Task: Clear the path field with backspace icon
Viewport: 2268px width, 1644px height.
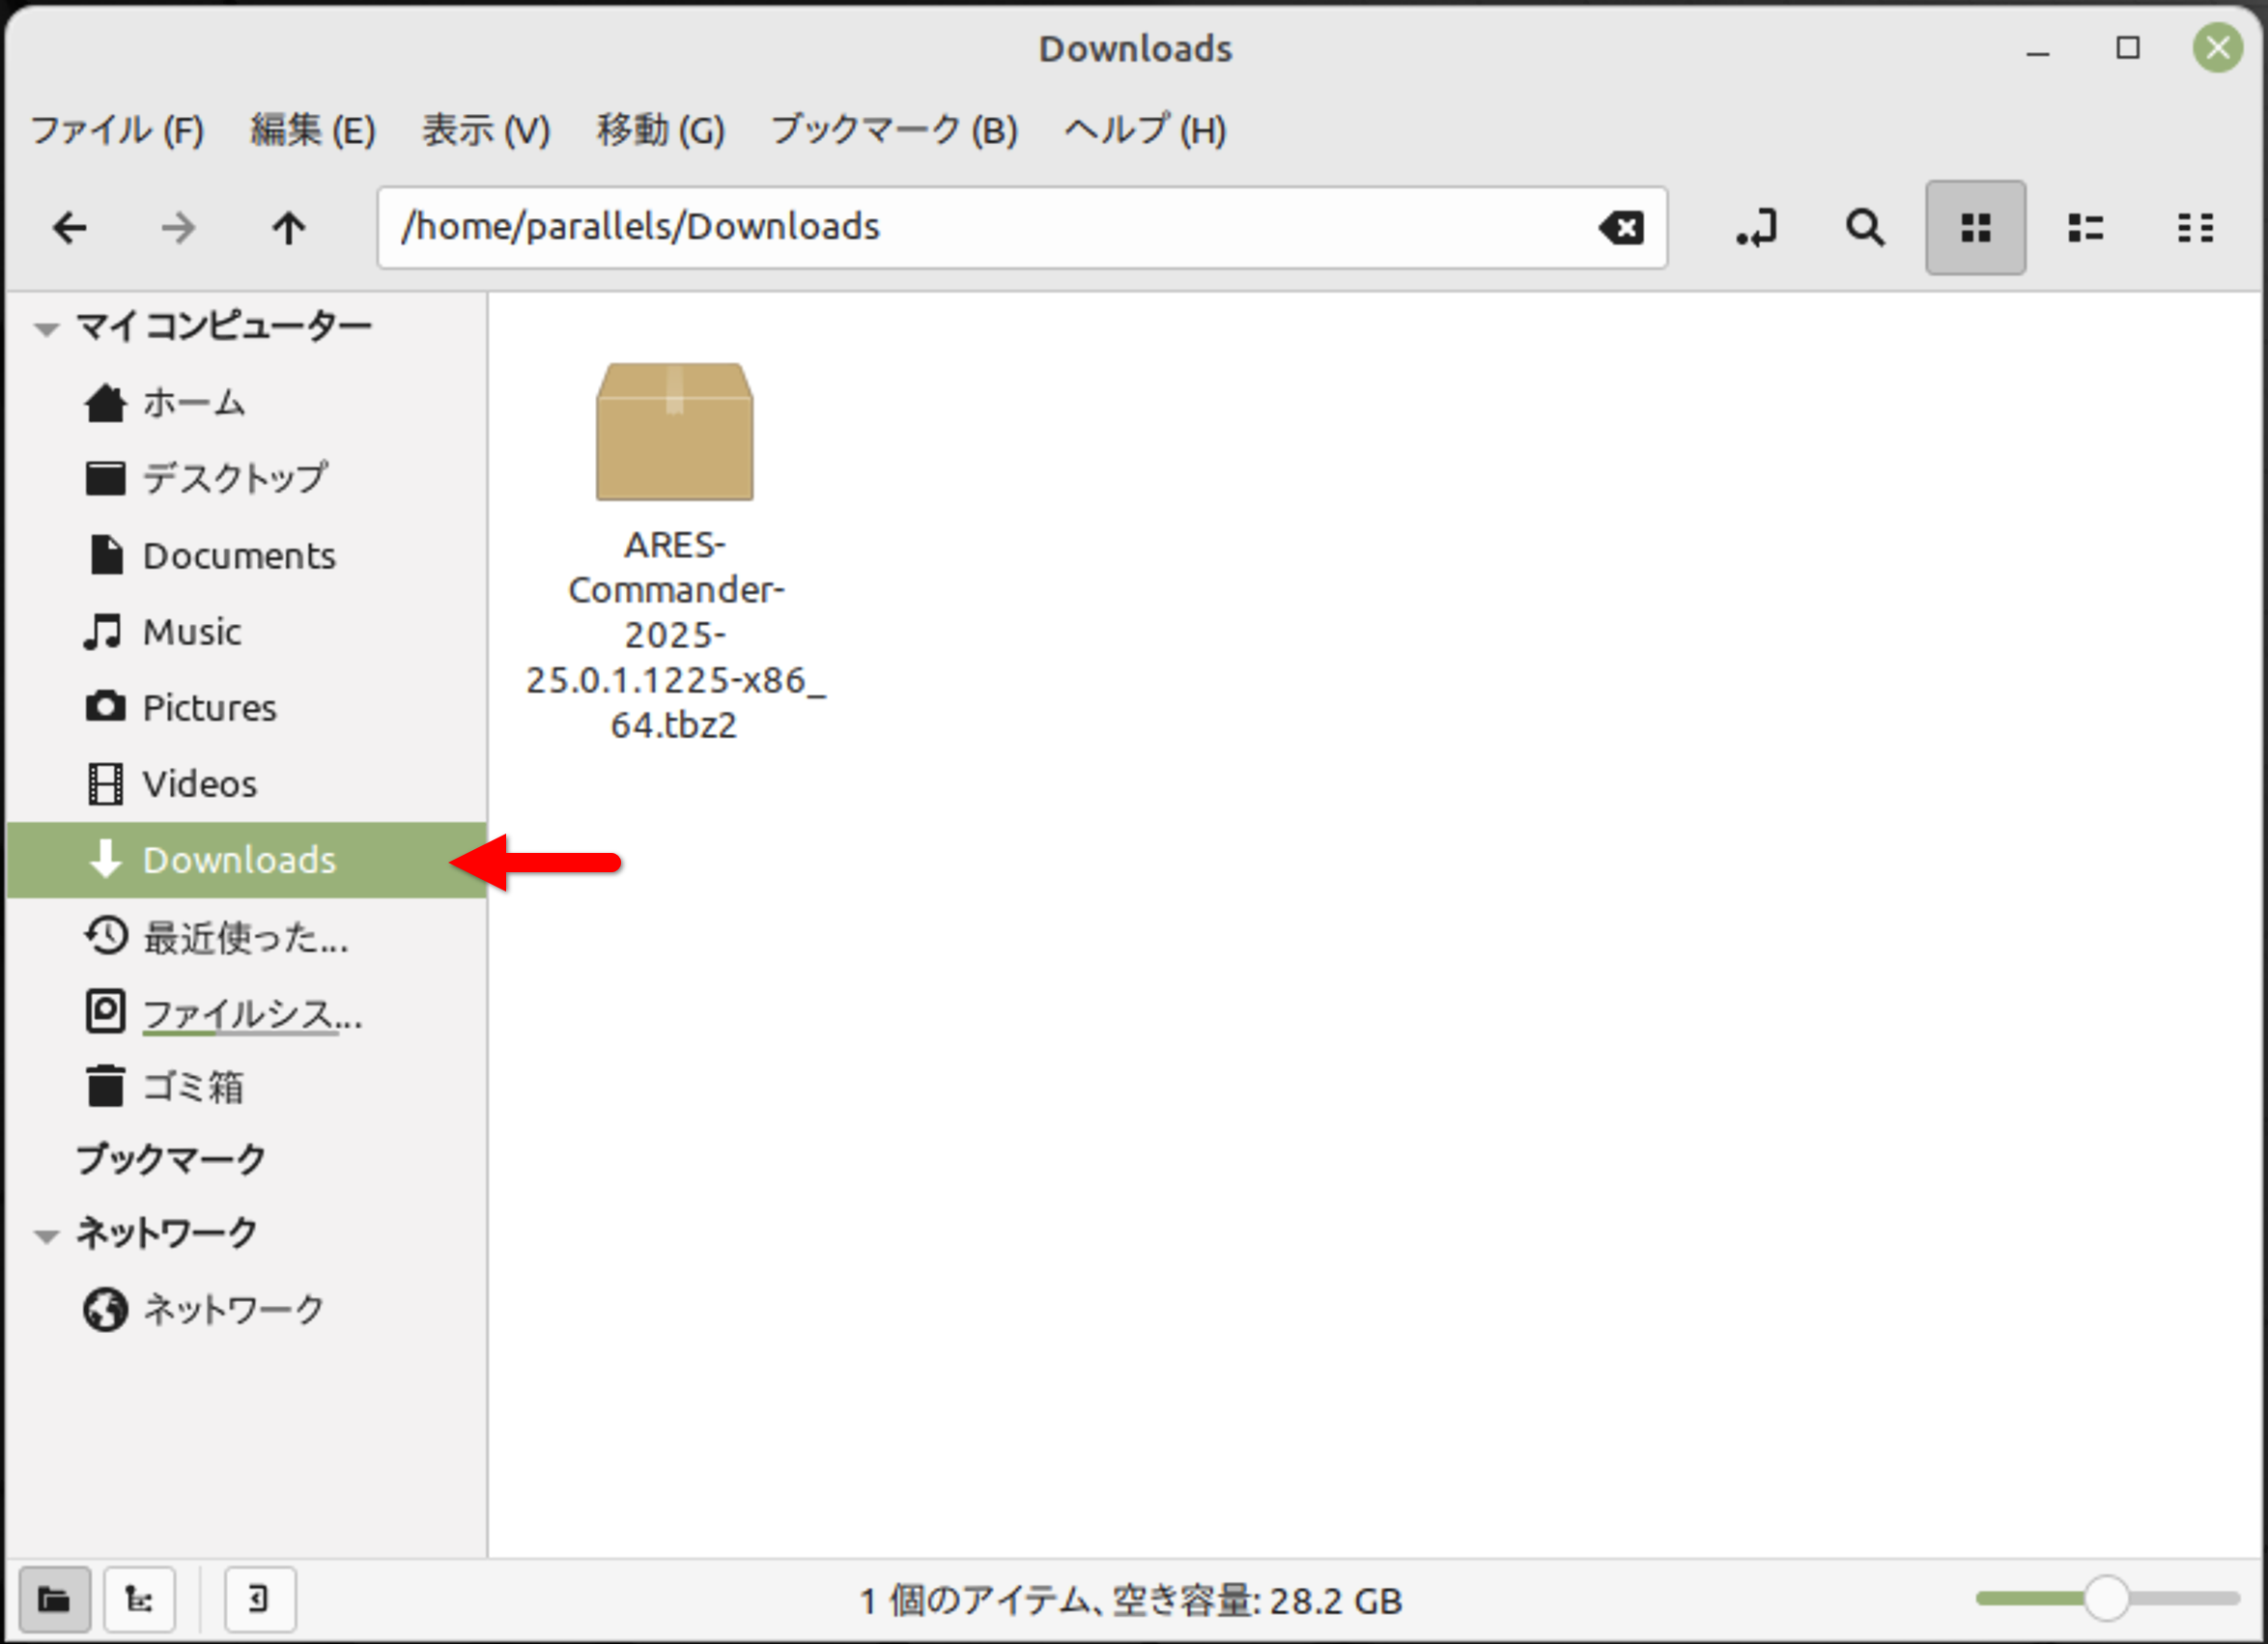Action: (1621, 228)
